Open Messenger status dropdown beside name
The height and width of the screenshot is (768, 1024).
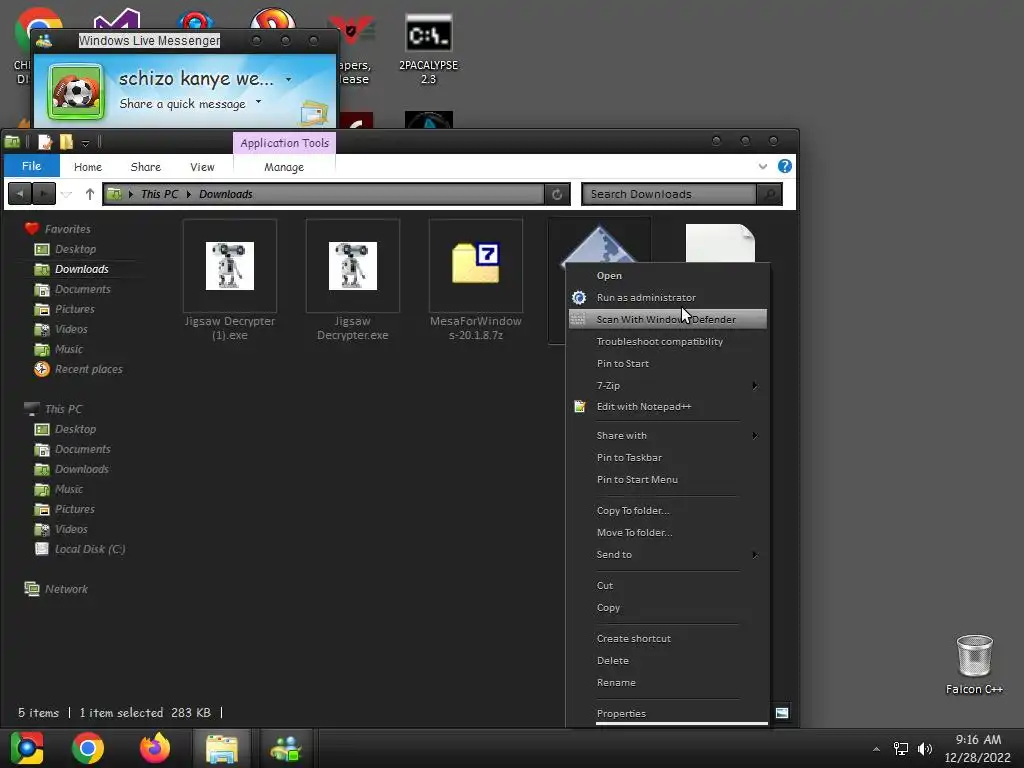(289, 80)
